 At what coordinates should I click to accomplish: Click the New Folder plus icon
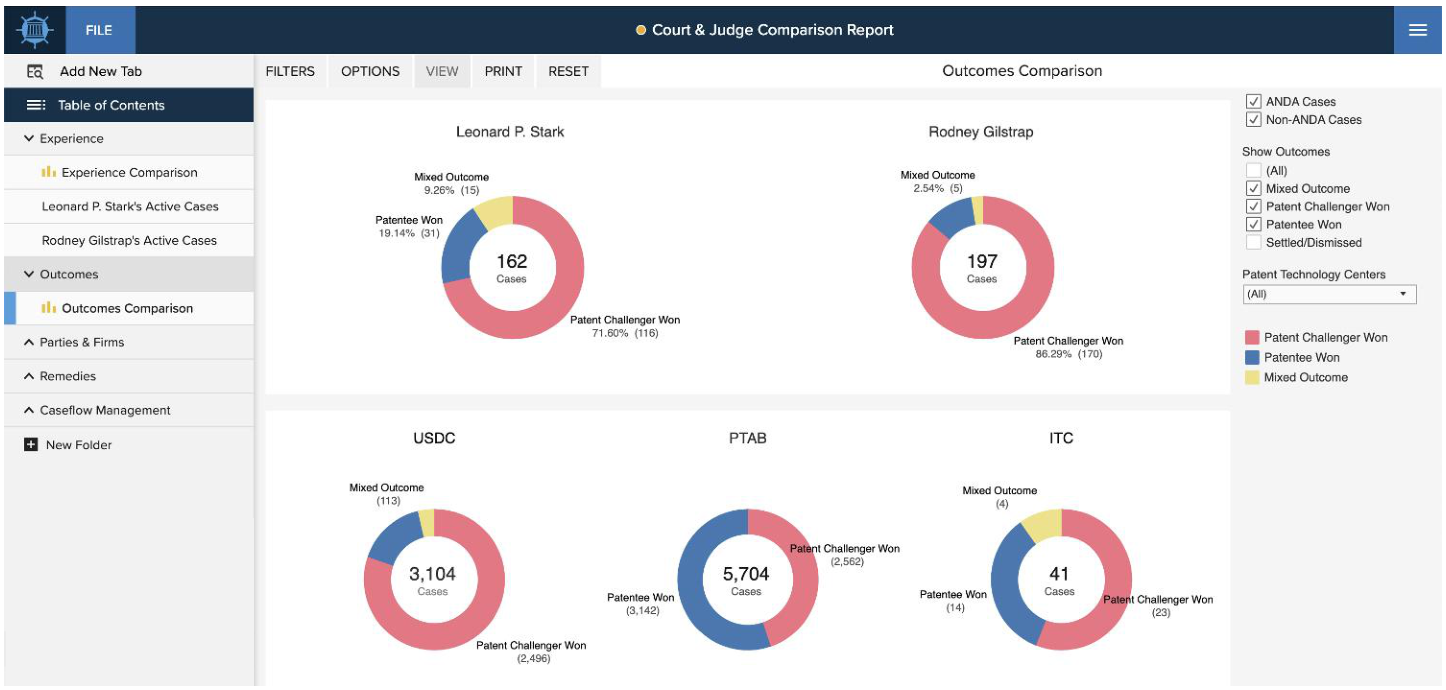coord(31,444)
